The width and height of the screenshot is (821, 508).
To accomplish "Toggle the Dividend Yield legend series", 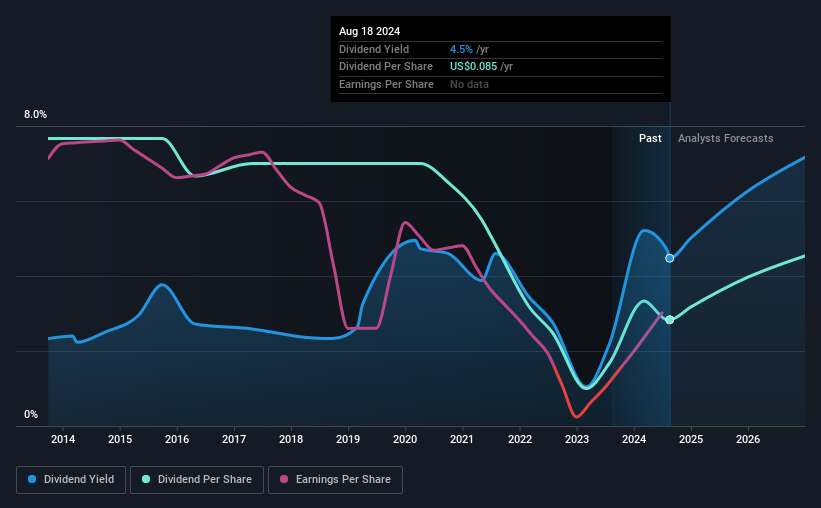I will [71, 480].
